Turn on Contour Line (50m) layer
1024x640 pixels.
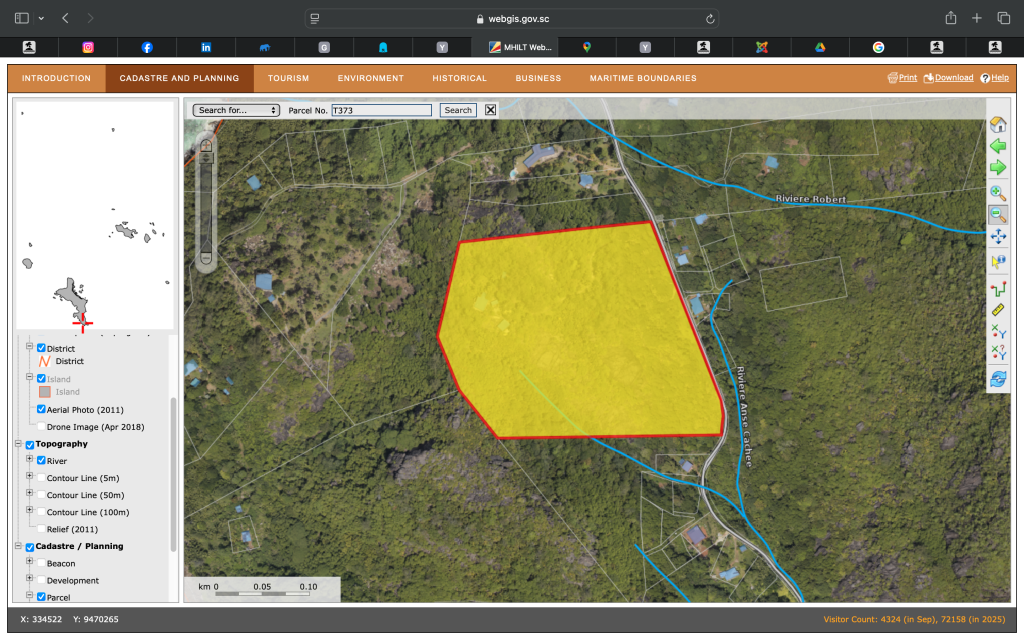click(x=41, y=495)
